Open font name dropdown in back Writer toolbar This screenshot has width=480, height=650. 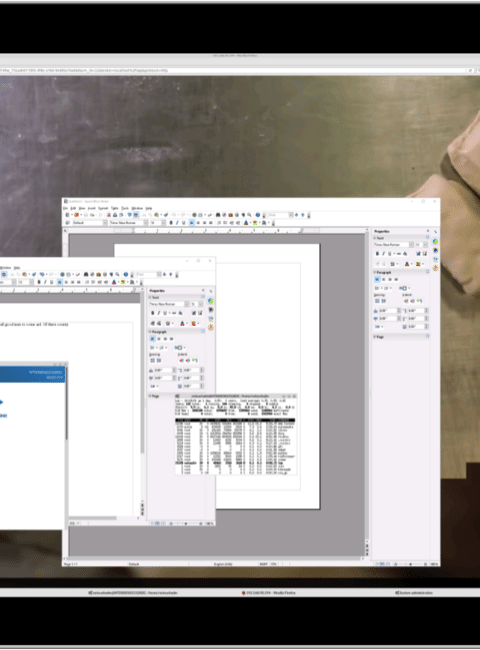(x=145, y=223)
